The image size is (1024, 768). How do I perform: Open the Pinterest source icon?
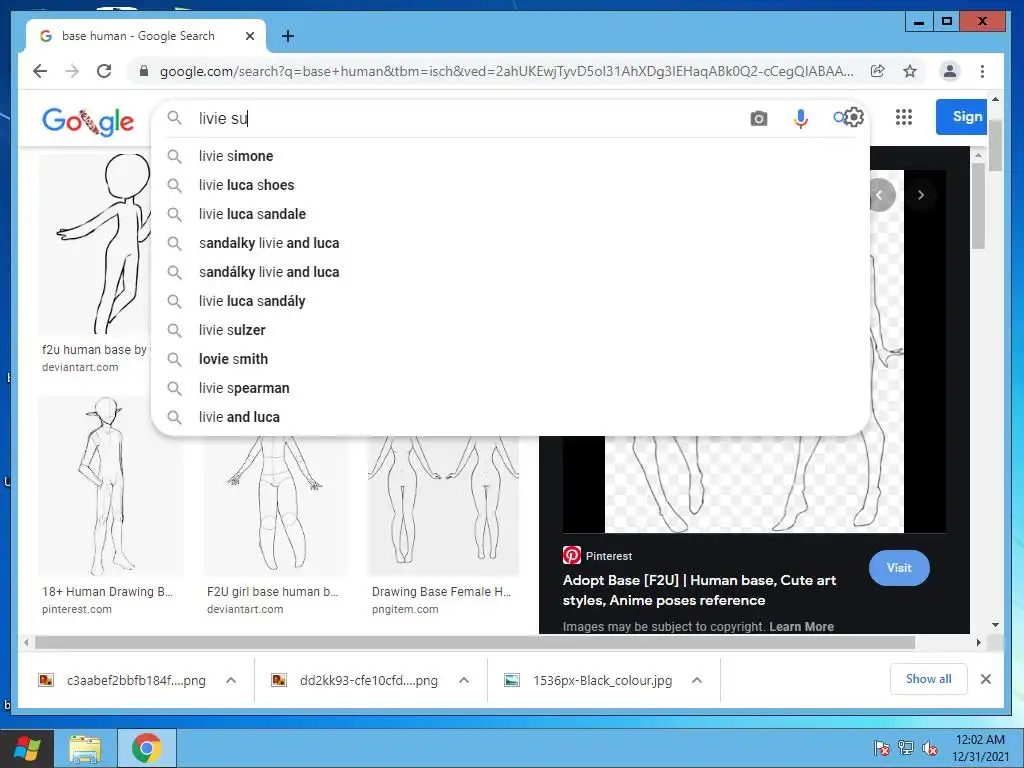coord(571,555)
